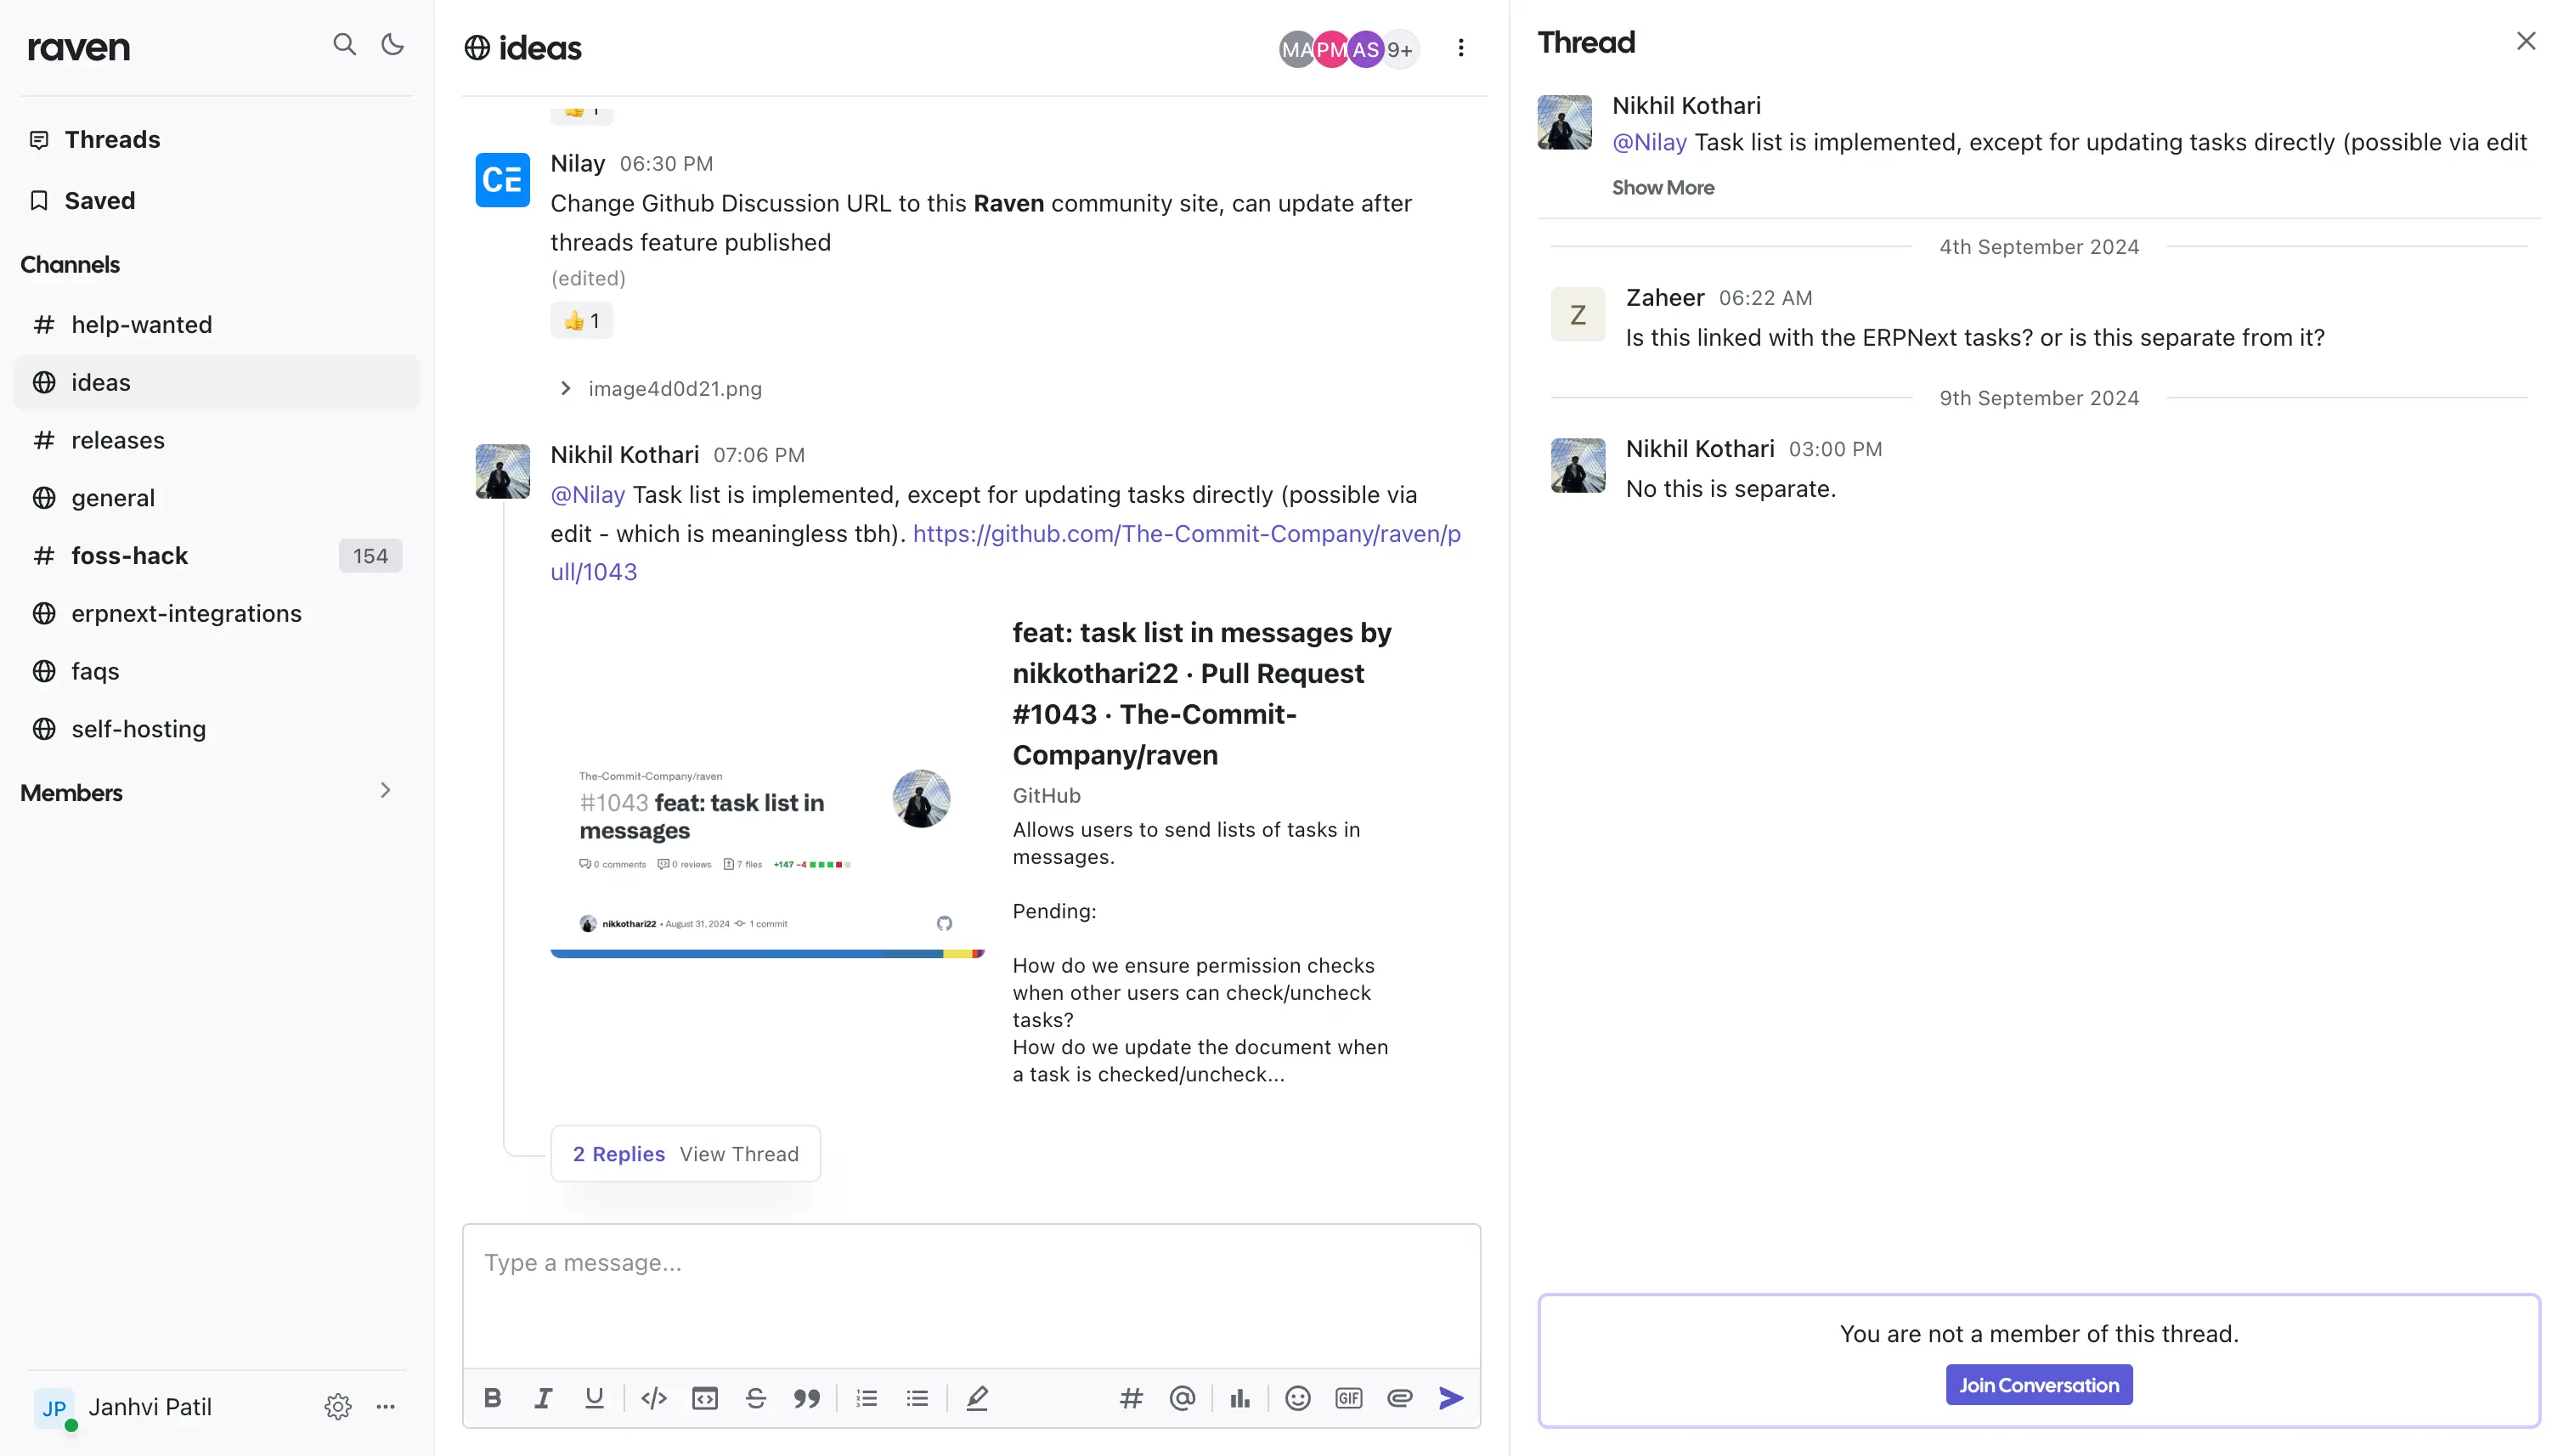Screen dimensions: 2569x1456
Task: Toggle italic formatting in message editor
Action: (x=543, y=1398)
